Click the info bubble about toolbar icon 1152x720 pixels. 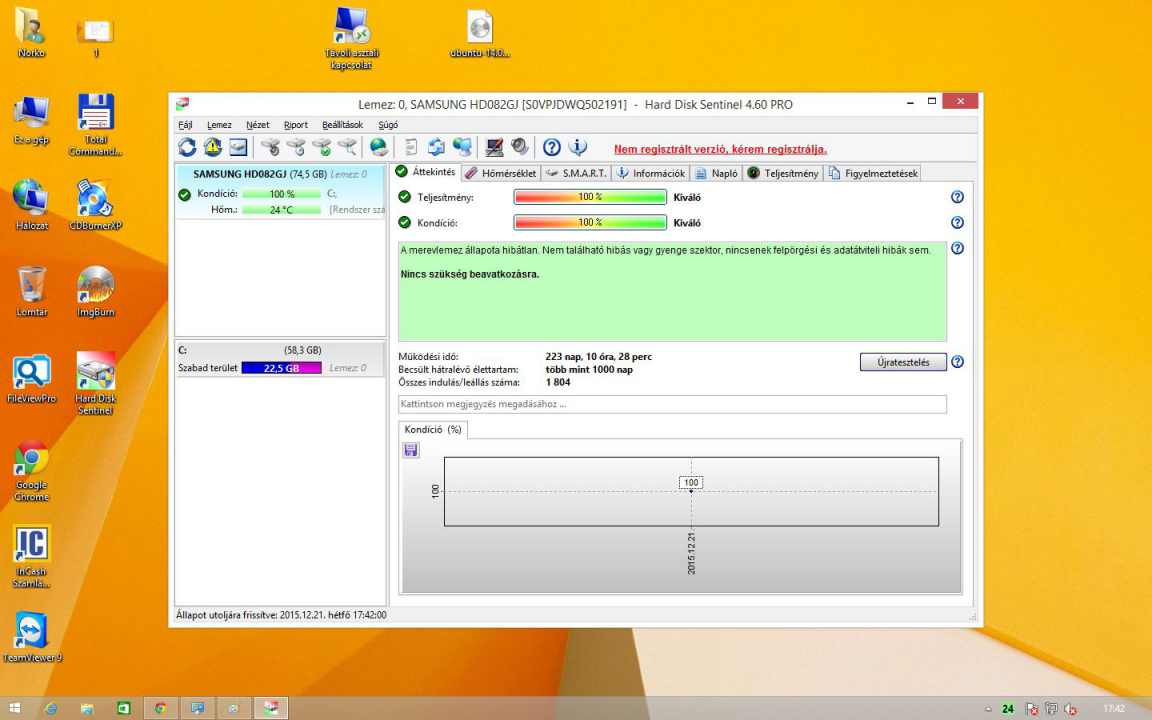578,148
